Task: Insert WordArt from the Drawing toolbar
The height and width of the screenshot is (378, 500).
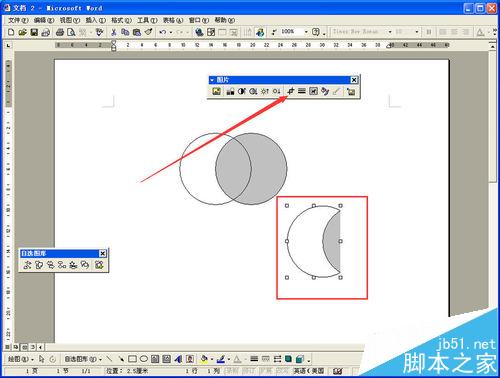Action: (178, 359)
